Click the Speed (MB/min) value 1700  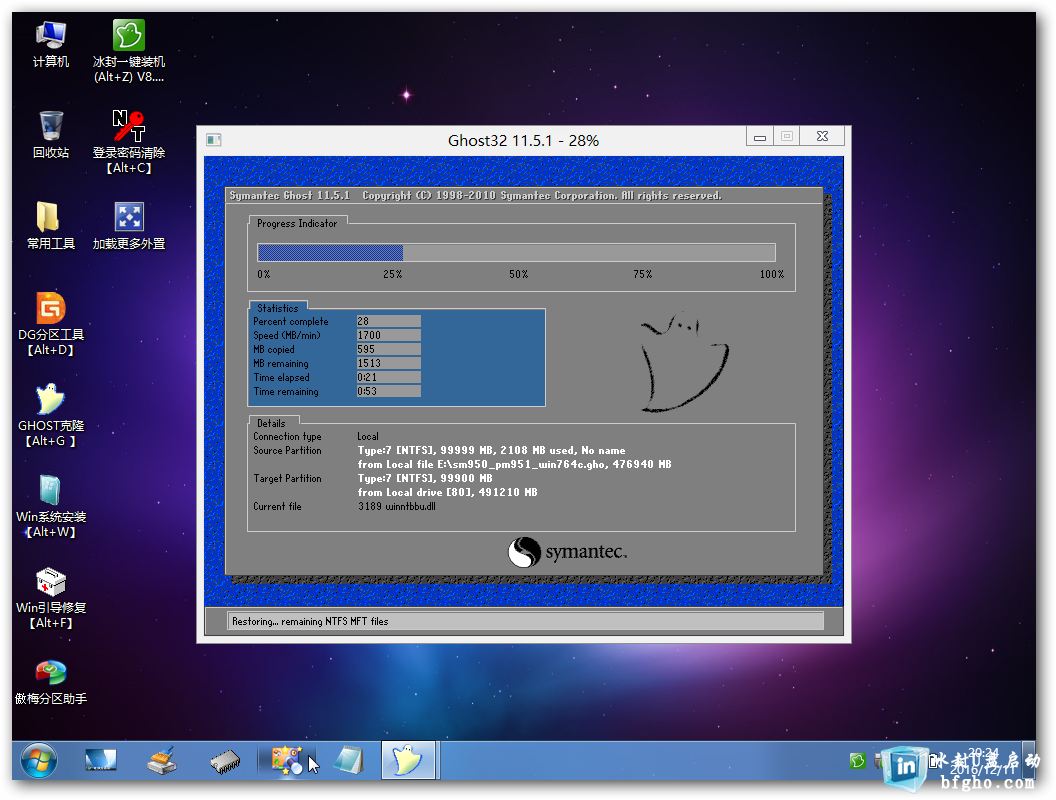click(389, 335)
